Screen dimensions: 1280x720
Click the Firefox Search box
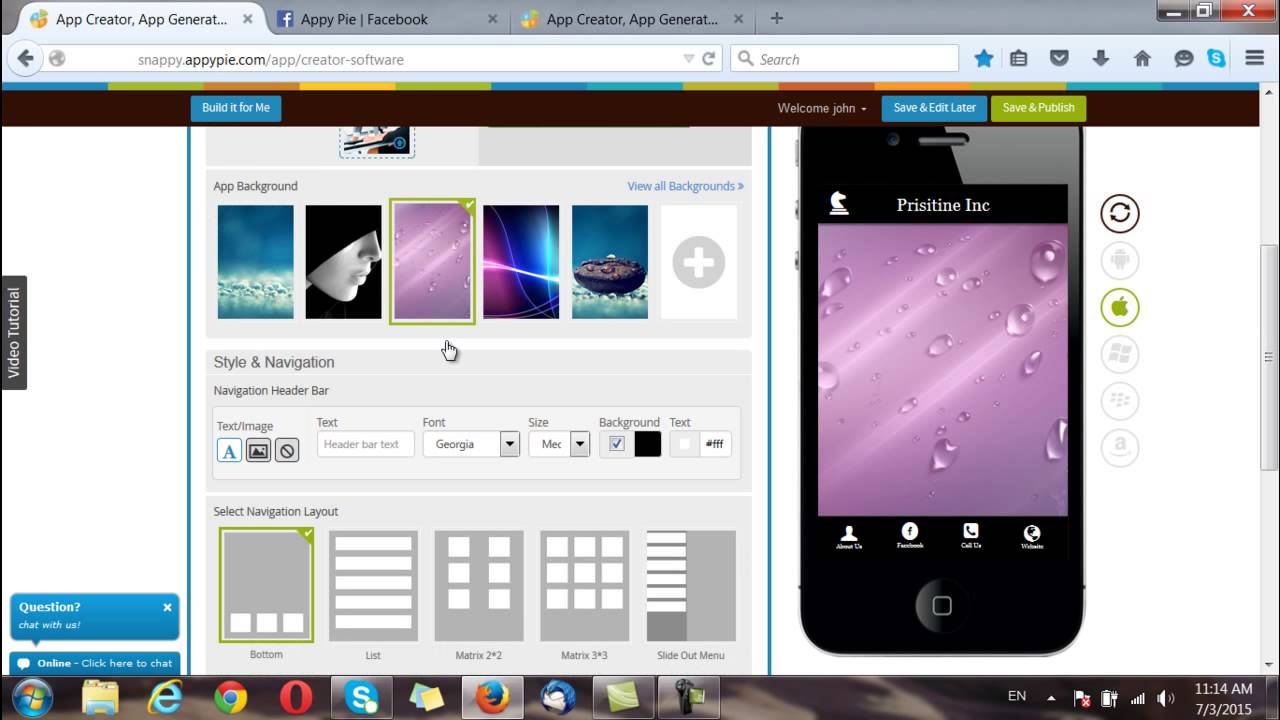coord(844,59)
